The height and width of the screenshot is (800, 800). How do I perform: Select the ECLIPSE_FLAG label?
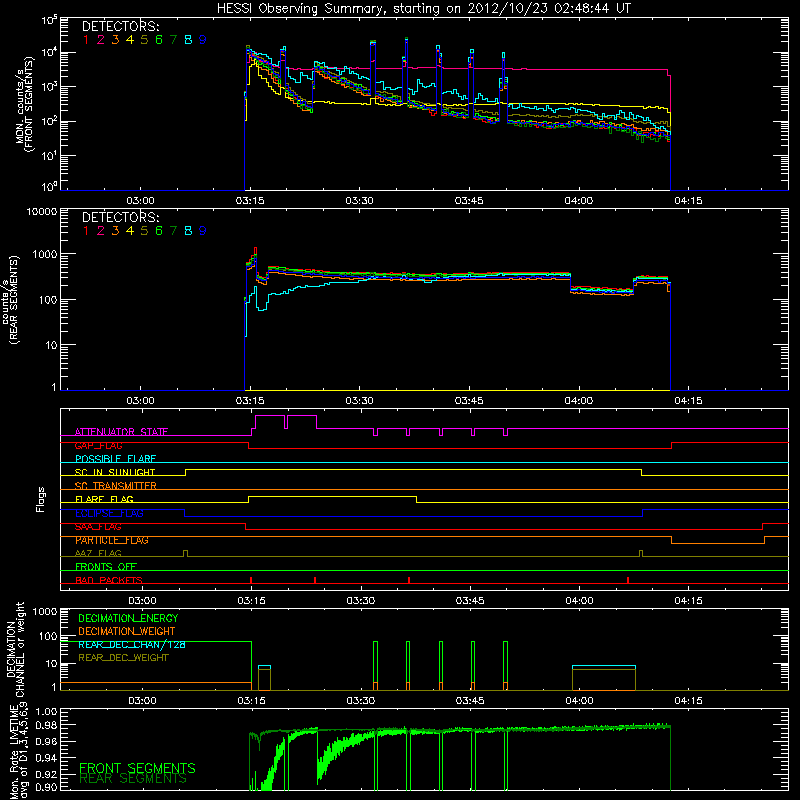click(109, 513)
